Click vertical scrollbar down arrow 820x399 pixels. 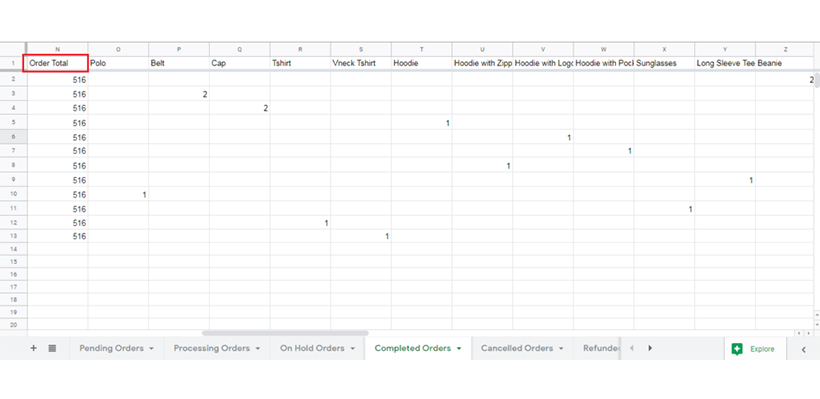817,324
